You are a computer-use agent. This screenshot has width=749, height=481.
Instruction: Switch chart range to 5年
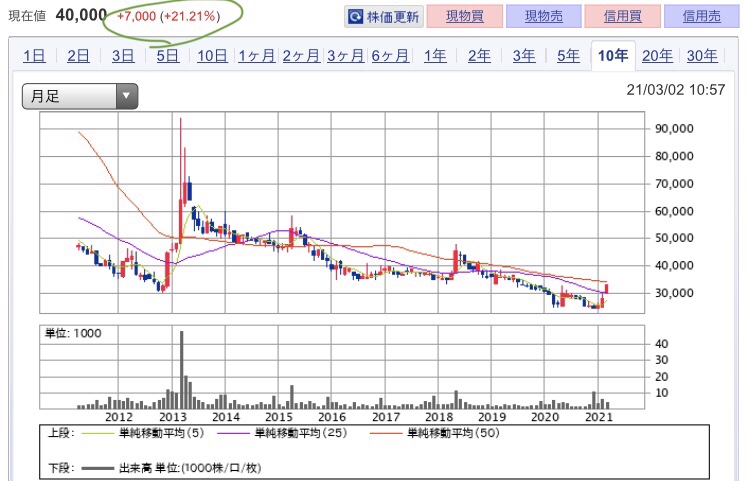(568, 56)
